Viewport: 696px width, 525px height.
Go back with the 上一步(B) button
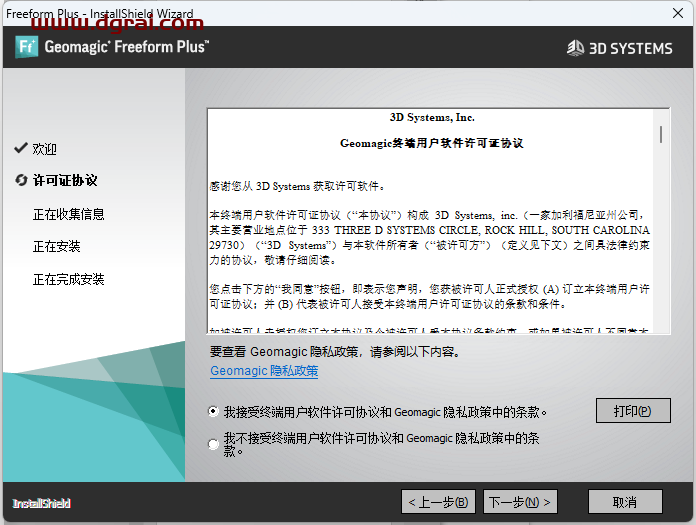click(438, 502)
